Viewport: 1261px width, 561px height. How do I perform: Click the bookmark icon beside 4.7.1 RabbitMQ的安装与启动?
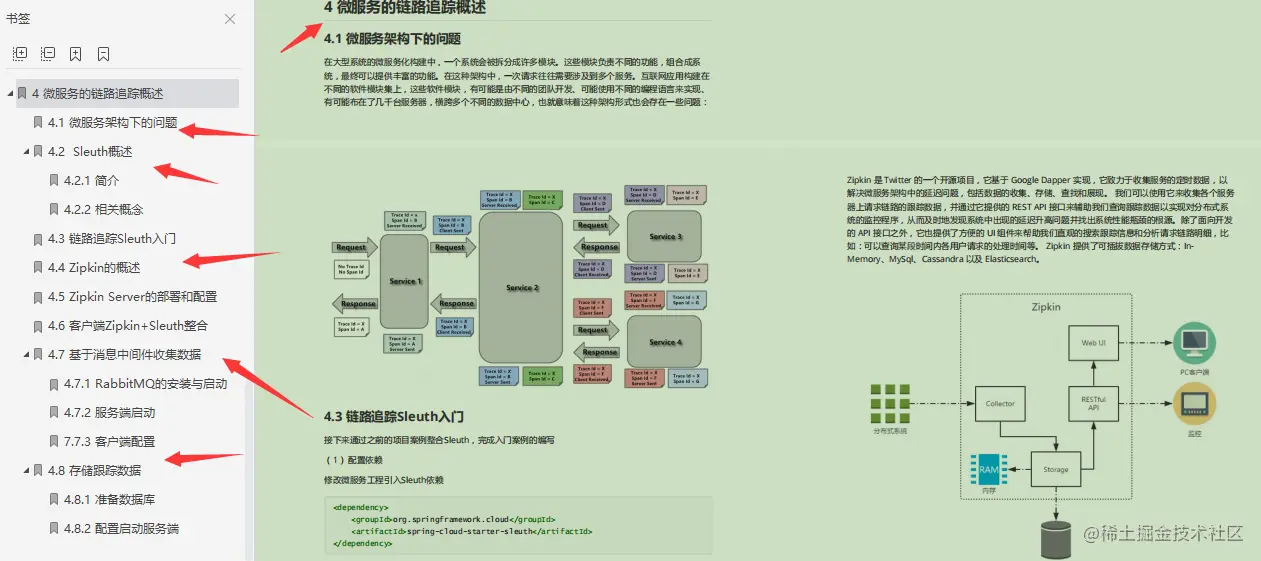(x=54, y=384)
